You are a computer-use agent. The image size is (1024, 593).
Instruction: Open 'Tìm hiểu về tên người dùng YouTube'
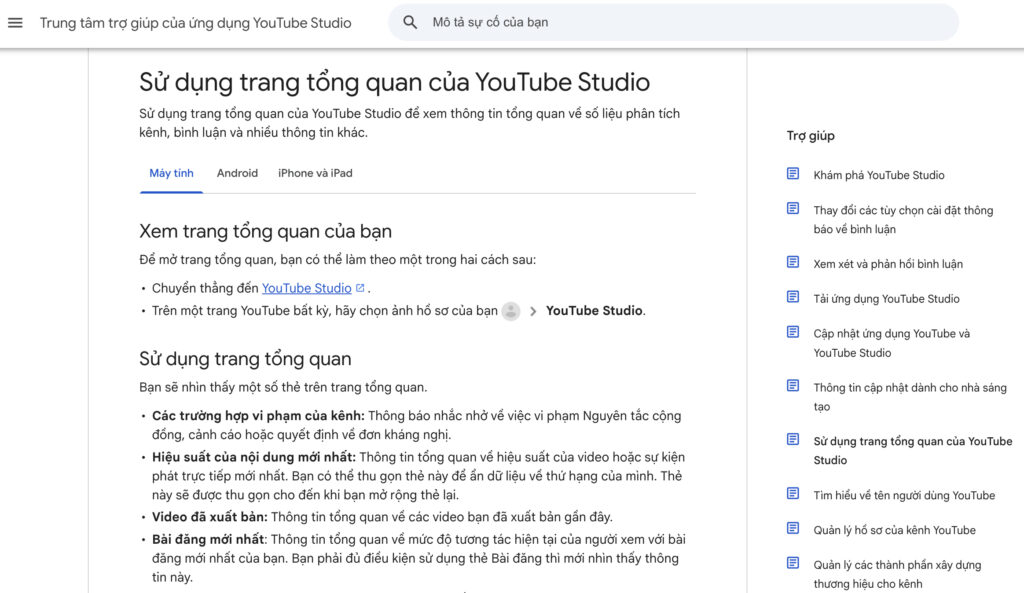tap(904, 496)
